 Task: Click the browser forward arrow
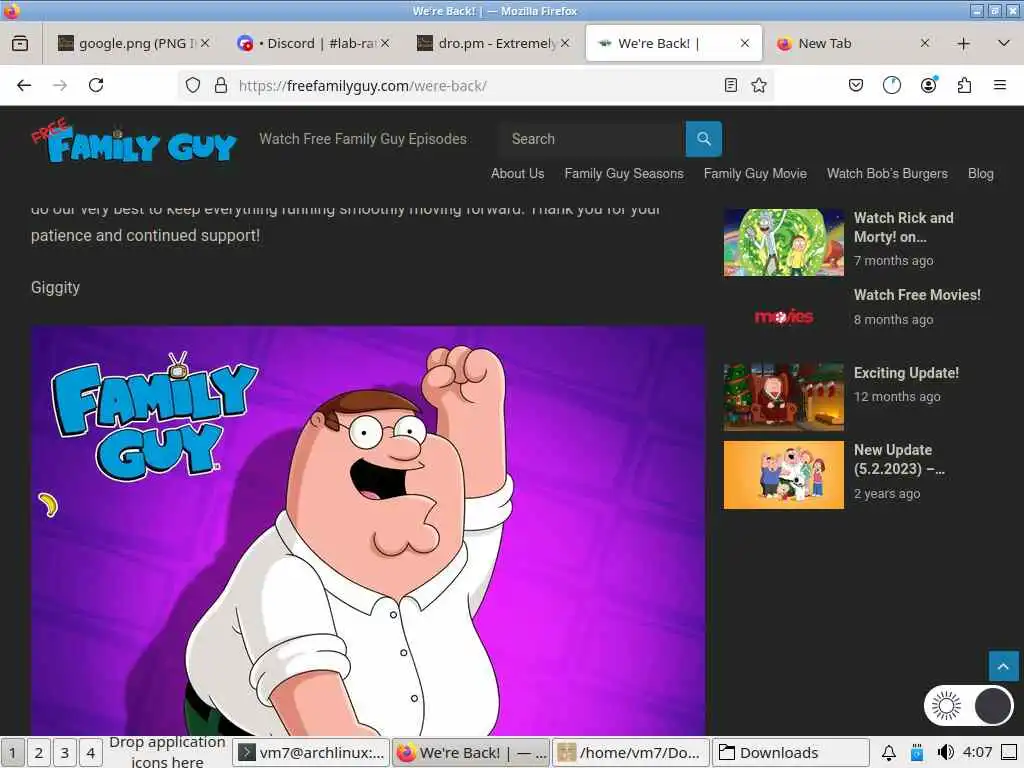[x=59, y=86]
